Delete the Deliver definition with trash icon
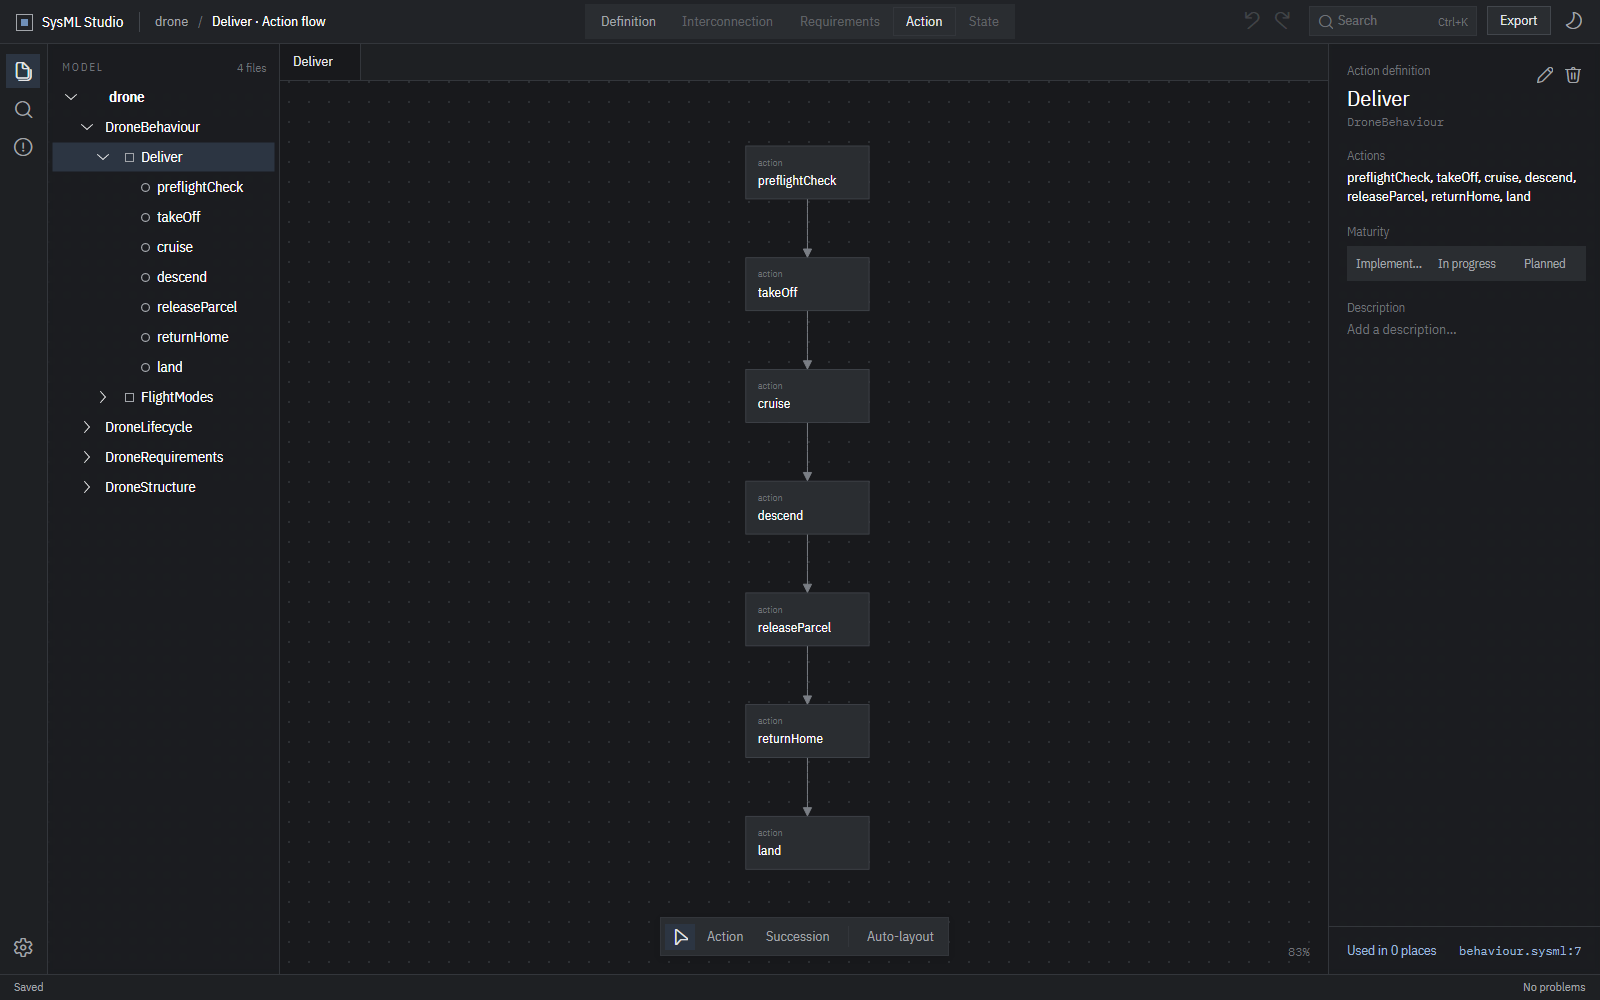Screen dimensions: 1600x1000 pyautogui.click(x=1573, y=75)
